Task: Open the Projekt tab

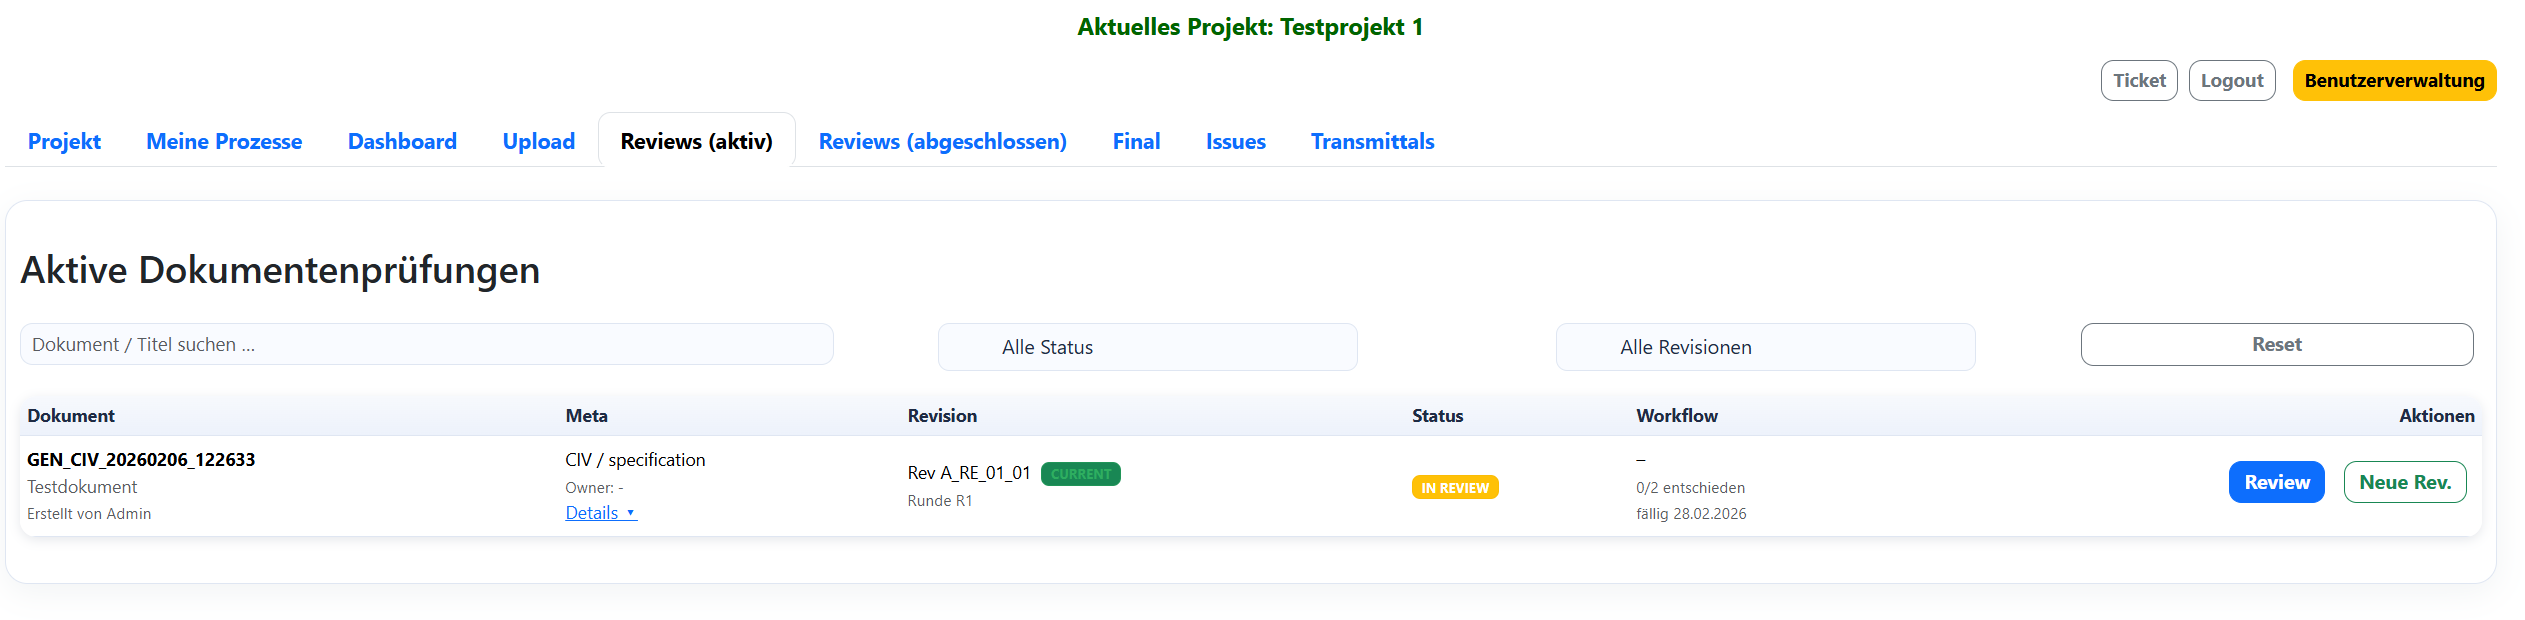Action: point(64,142)
